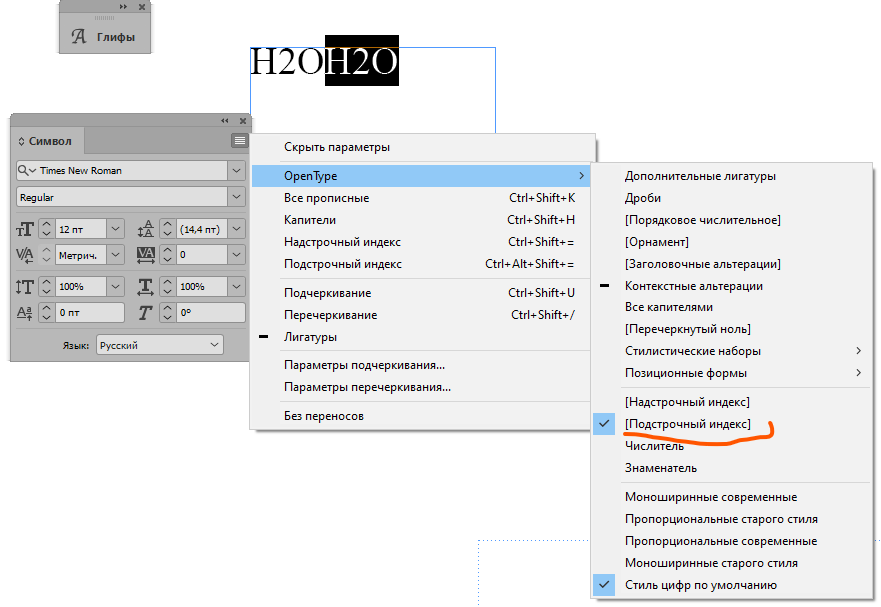Open the Символ panel flyout menu icon
The image size is (881, 607).
pyautogui.click(x=239, y=141)
